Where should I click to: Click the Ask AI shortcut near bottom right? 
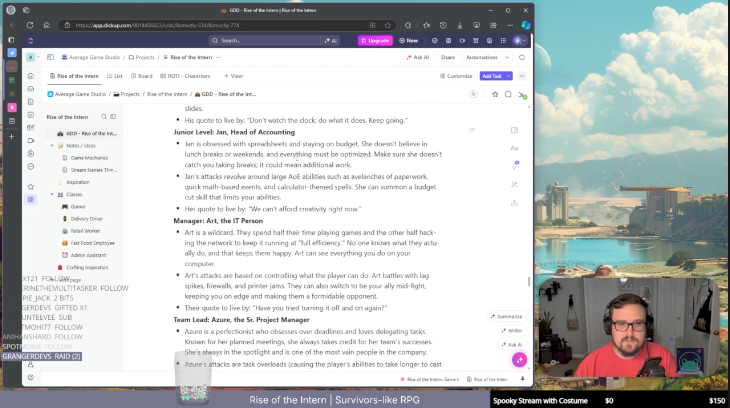pos(512,345)
